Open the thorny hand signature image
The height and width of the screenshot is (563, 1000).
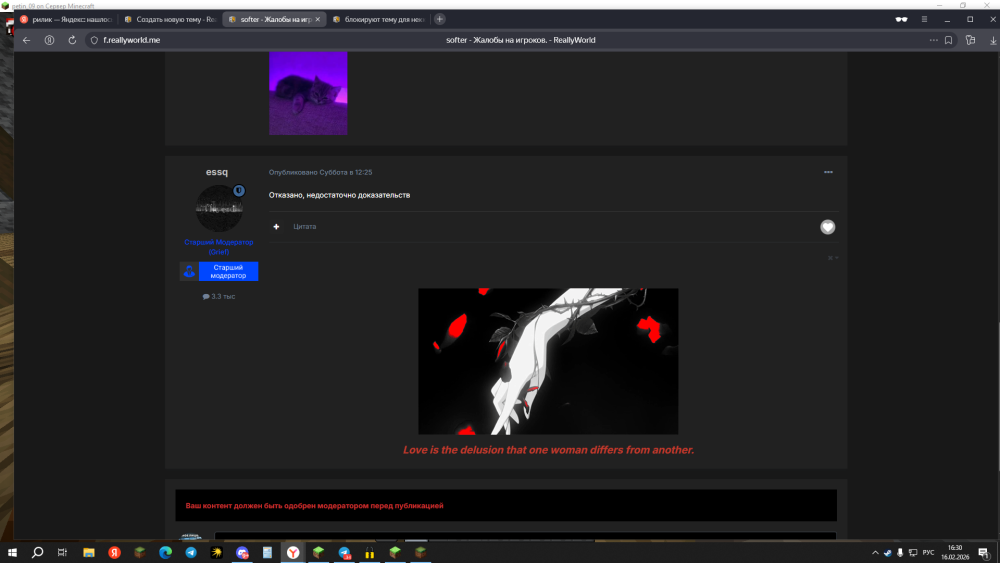(x=548, y=361)
